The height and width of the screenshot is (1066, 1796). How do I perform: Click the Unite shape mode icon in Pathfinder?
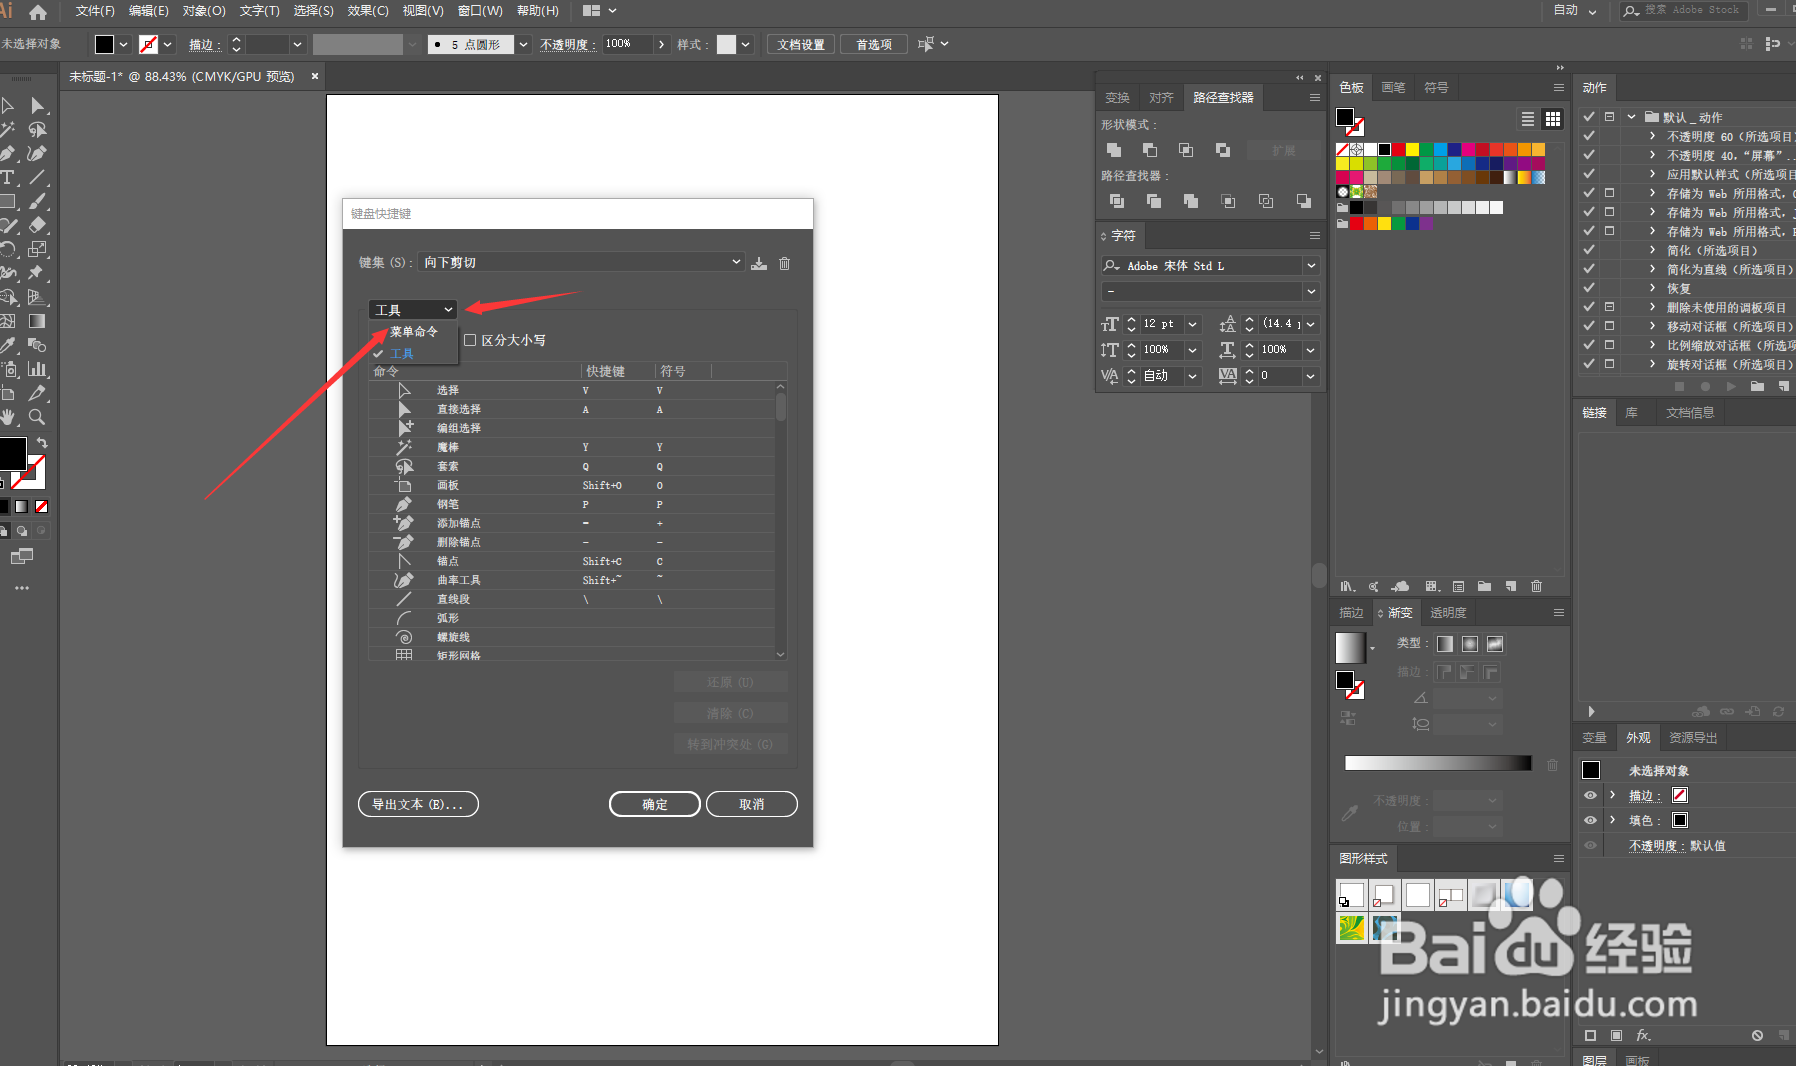(1114, 150)
